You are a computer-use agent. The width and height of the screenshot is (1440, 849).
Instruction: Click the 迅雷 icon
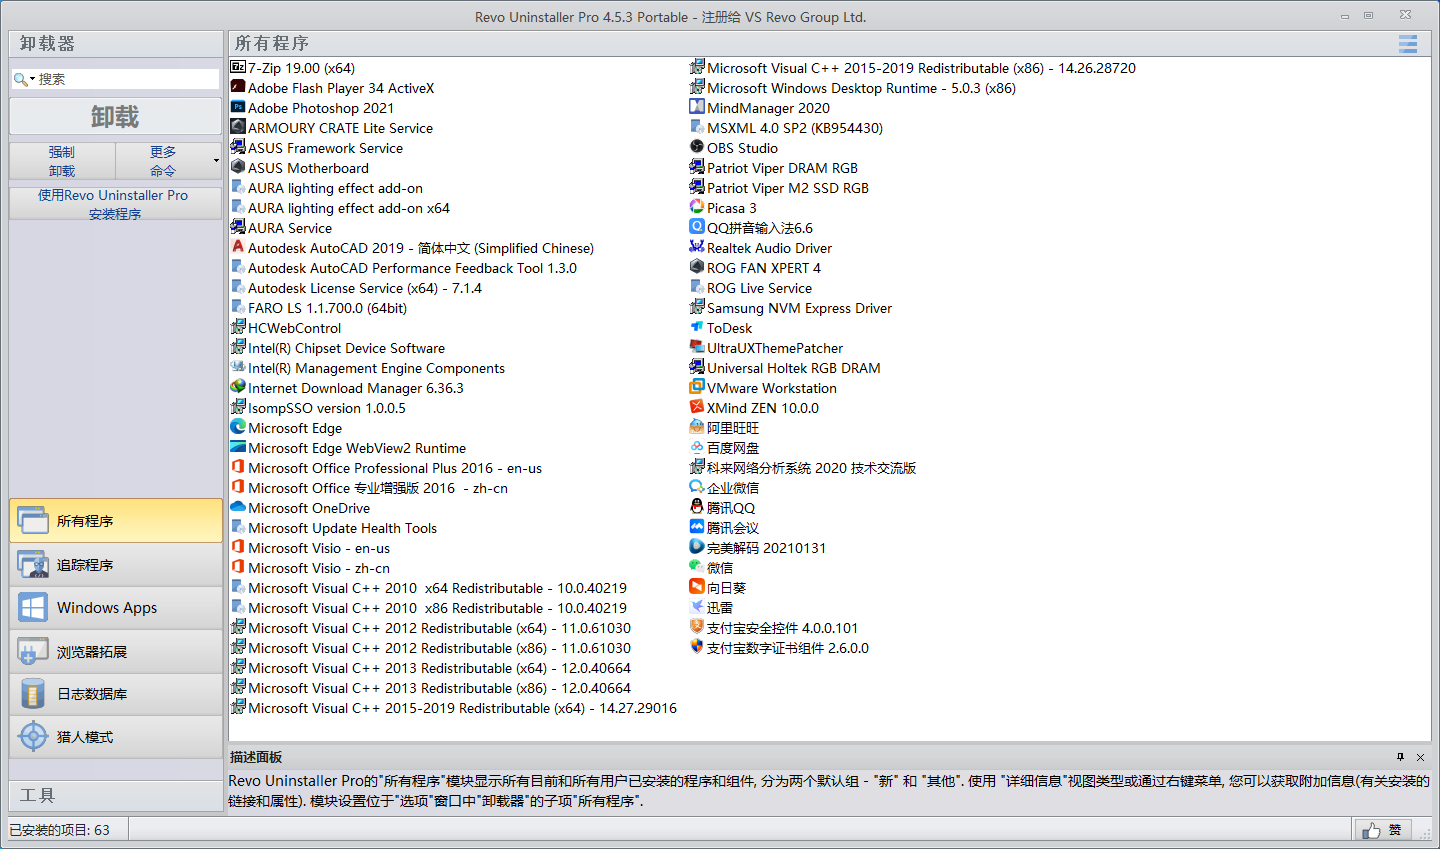click(x=697, y=607)
